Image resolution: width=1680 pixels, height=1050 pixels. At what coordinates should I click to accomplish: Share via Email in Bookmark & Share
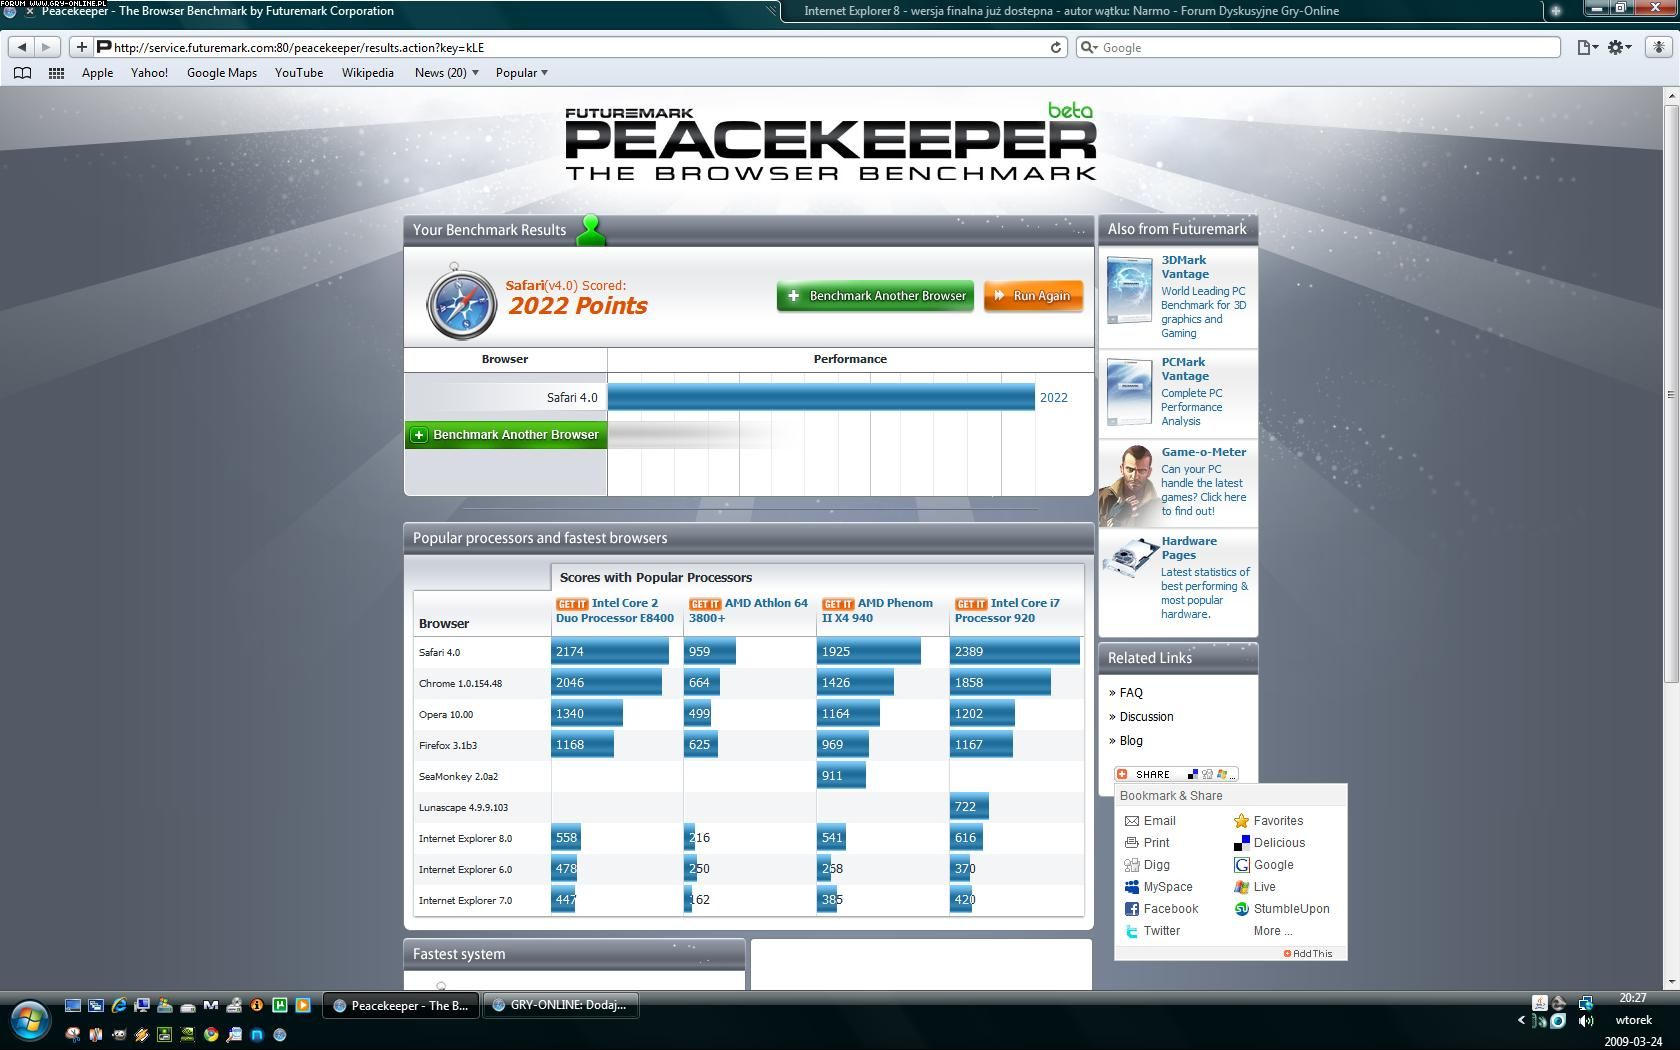tap(1150, 821)
